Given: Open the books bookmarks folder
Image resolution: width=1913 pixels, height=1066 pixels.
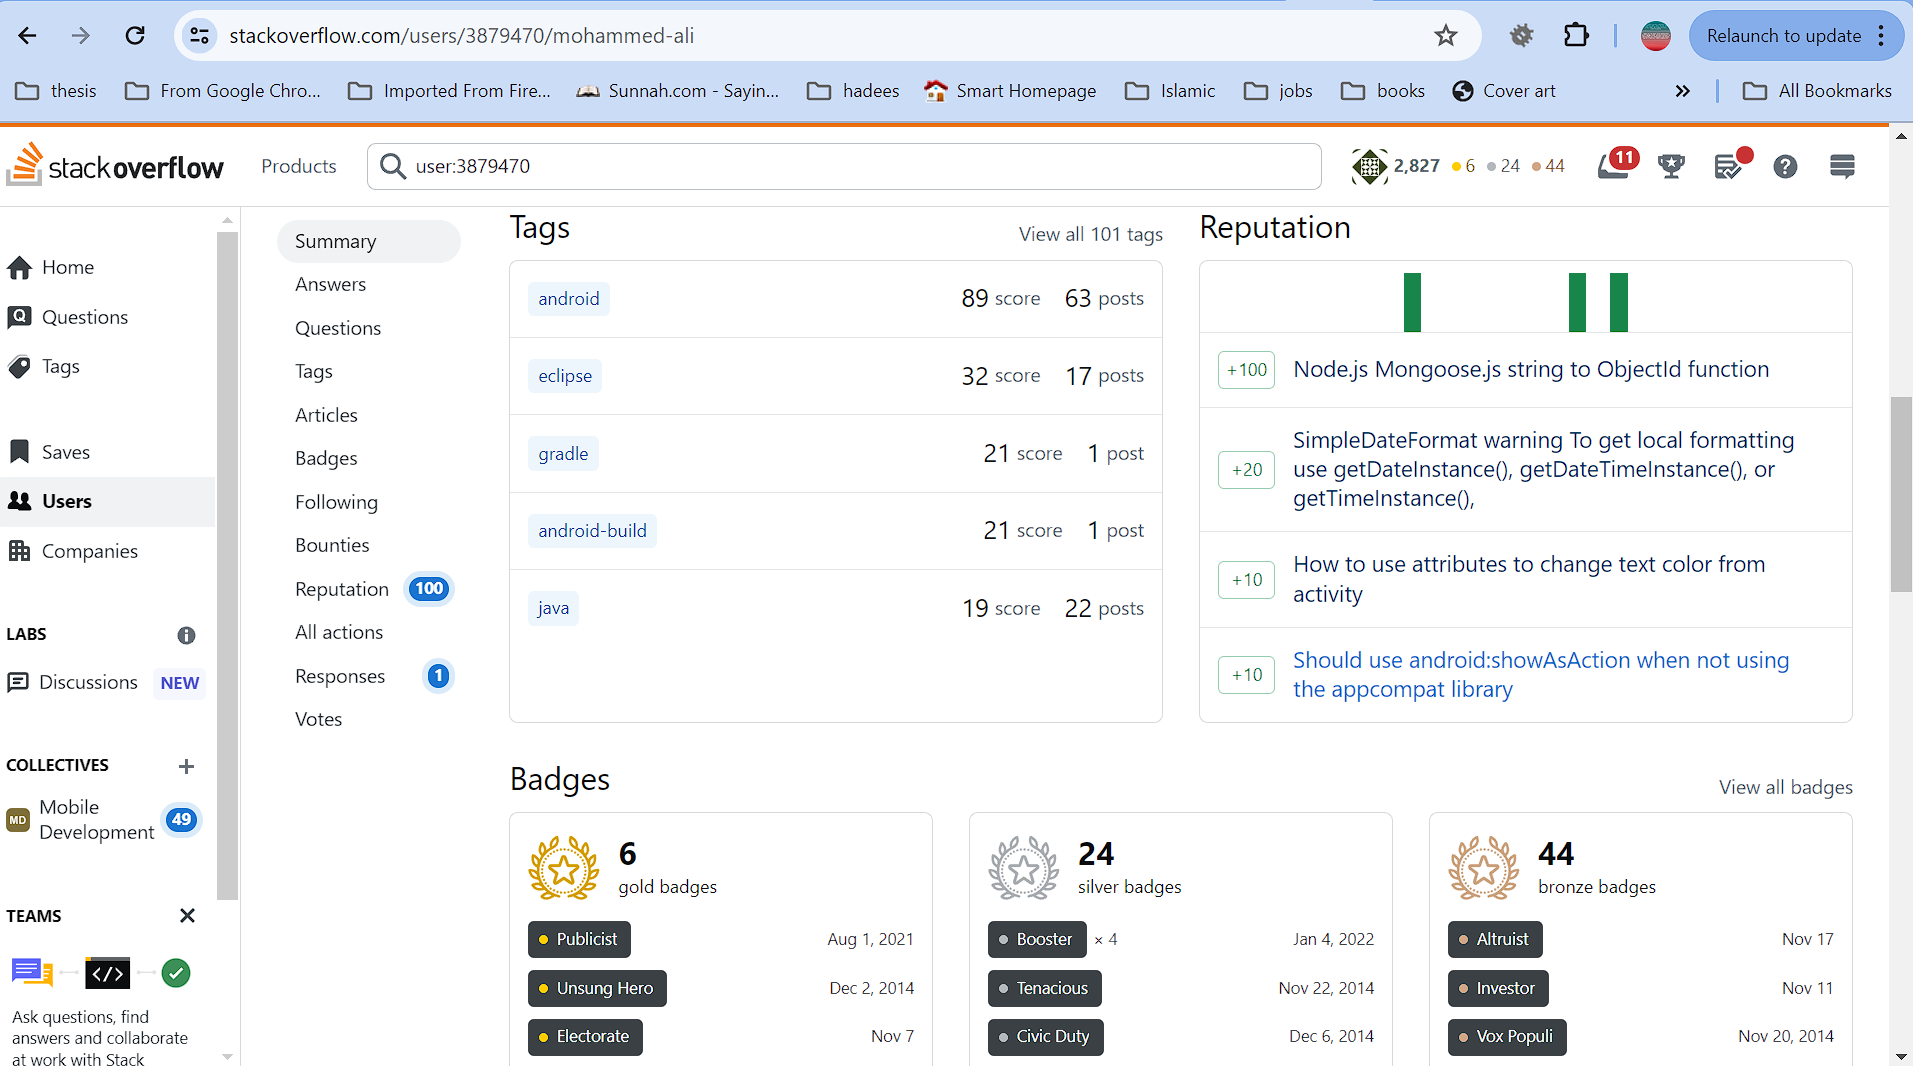Looking at the screenshot, I should [x=1383, y=91].
